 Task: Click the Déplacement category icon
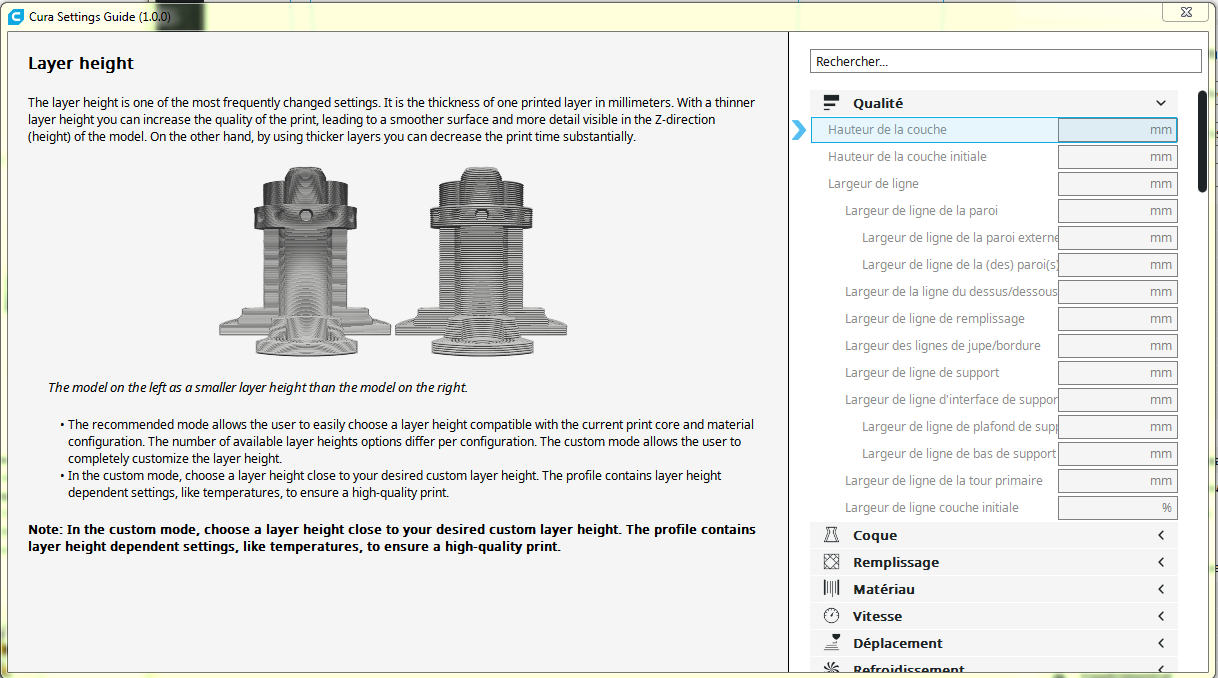click(x=831, y=643)
